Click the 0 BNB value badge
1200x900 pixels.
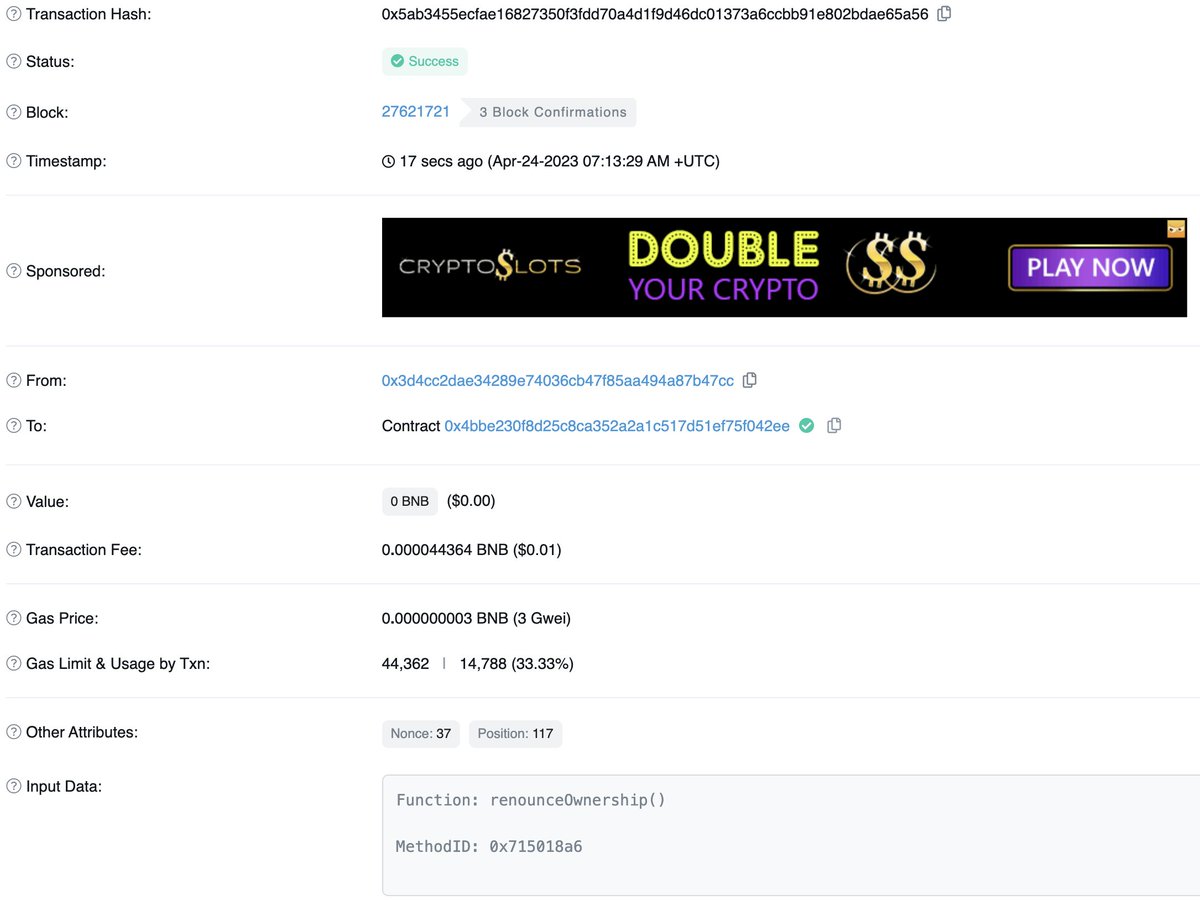tap(410, 501)
